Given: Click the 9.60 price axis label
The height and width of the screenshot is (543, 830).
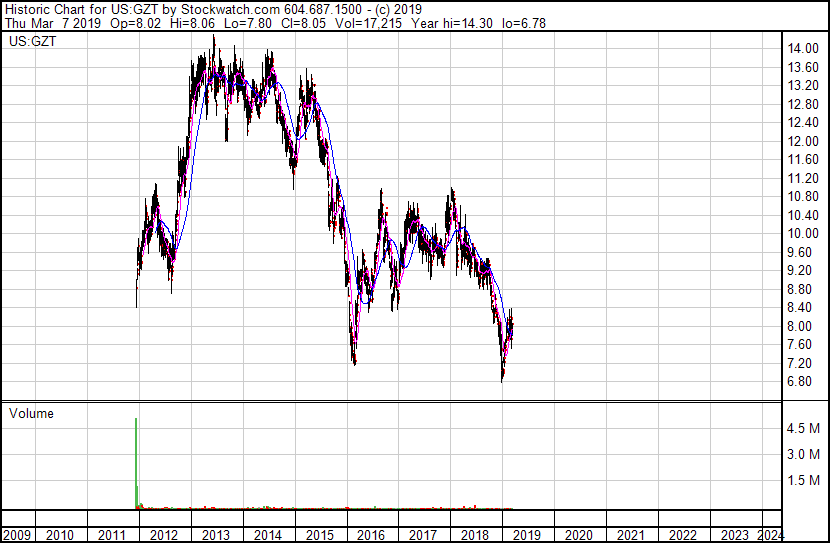Looking at the screenshot, I should pyautogui.click(x=799, y=252).
